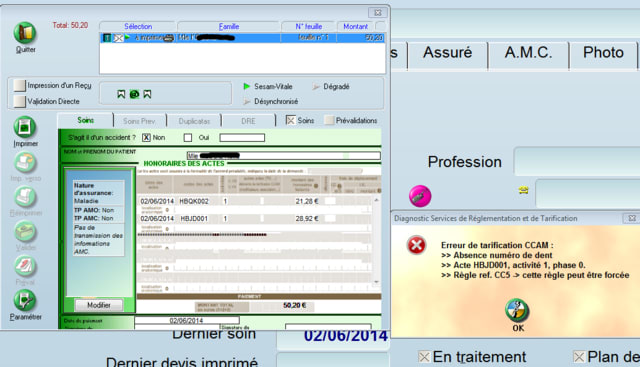
Task: Enable the Prévalidations checkbox
Action: (x=329, y=120)
